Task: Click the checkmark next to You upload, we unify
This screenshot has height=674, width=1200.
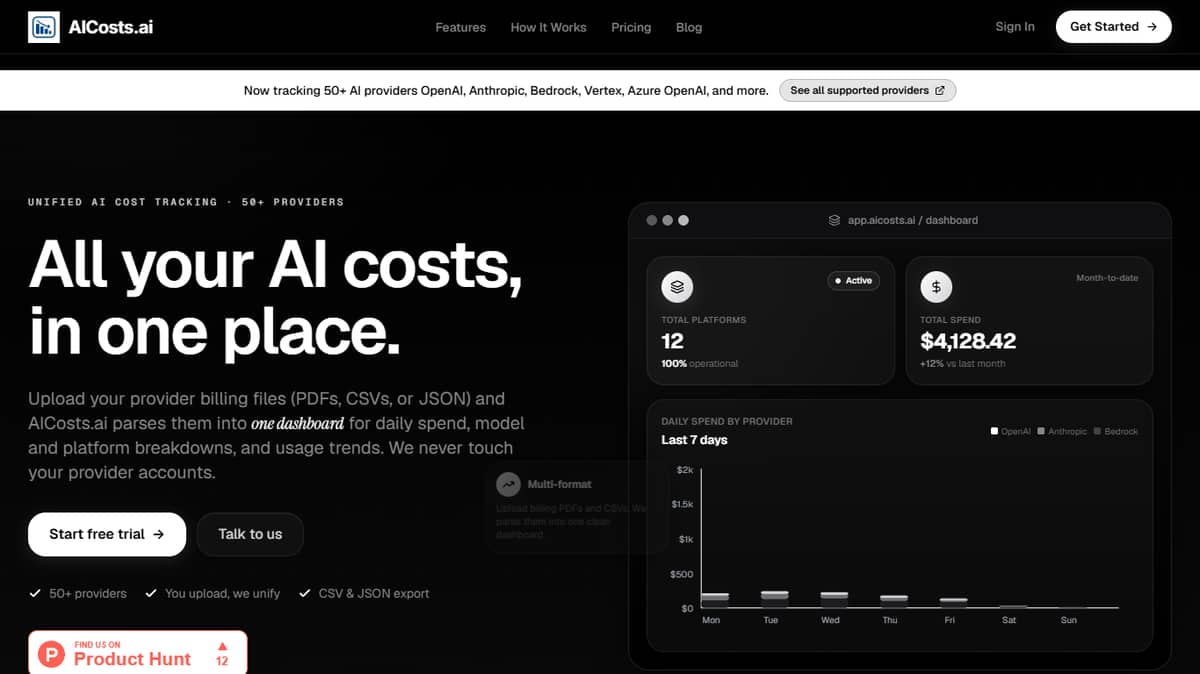Action: (151, 593)
